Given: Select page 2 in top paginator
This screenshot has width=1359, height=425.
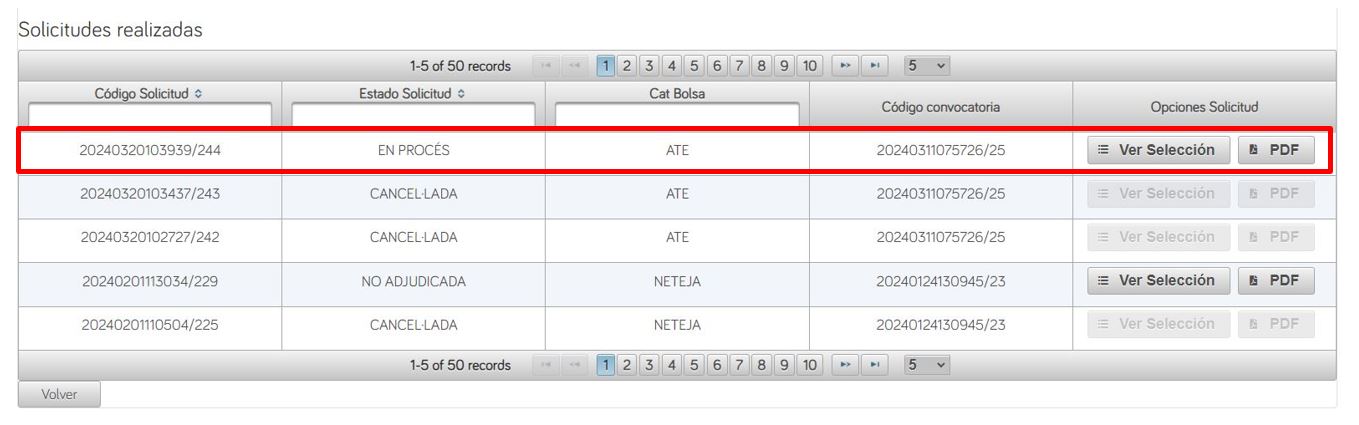Looking at the screenshot, I should point(628,66).
